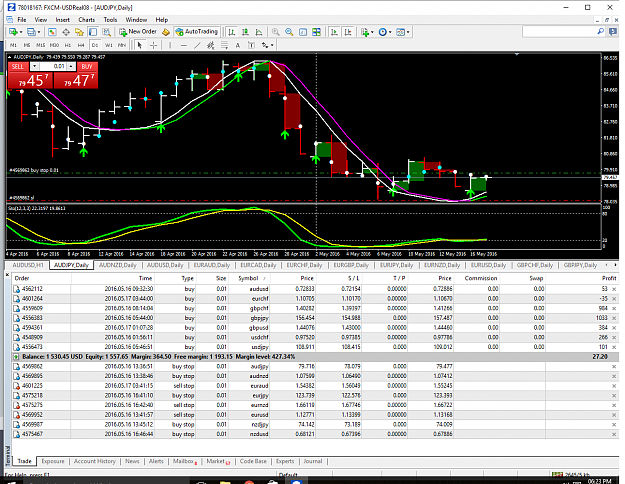Screen dimensions: 625x484
Task: Open the Account History terminal tab
Action: [x=94, y=461]
